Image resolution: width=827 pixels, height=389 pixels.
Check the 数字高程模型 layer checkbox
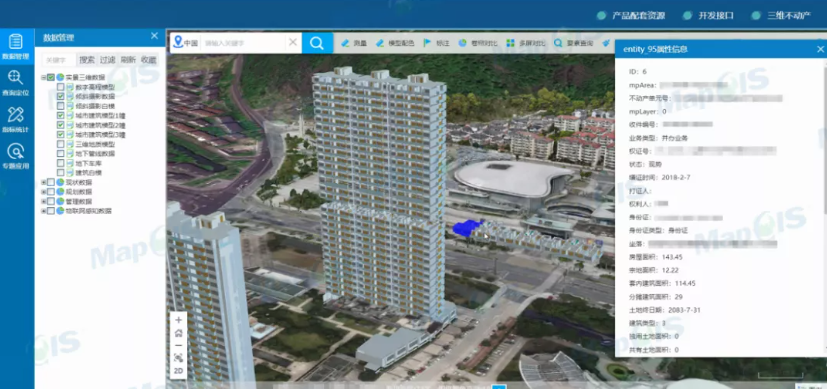(61, 87)
